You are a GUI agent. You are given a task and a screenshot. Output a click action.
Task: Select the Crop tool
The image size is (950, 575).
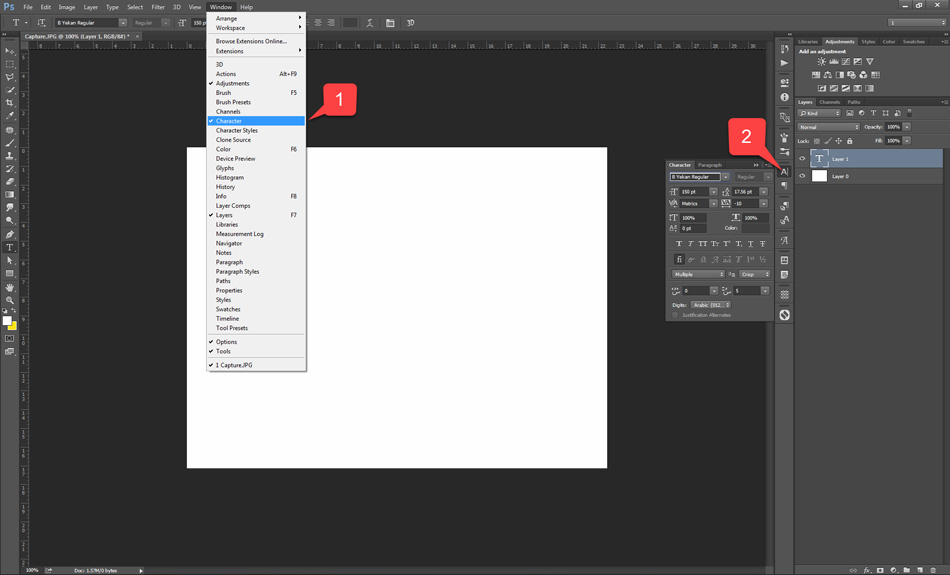10,103
